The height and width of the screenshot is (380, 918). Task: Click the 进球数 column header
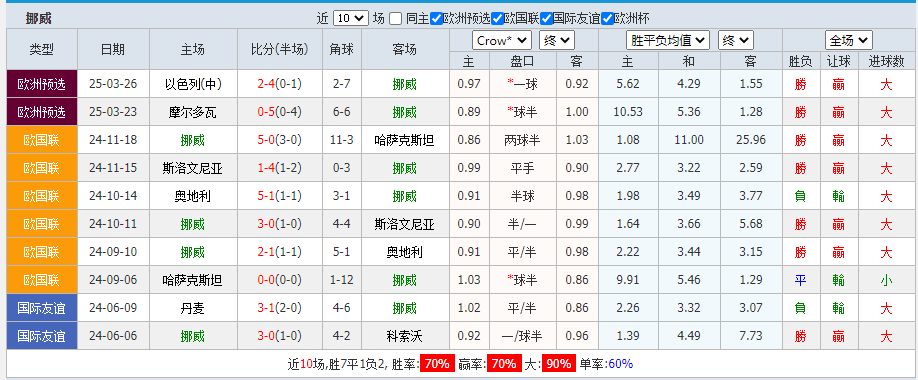[886, 61]
